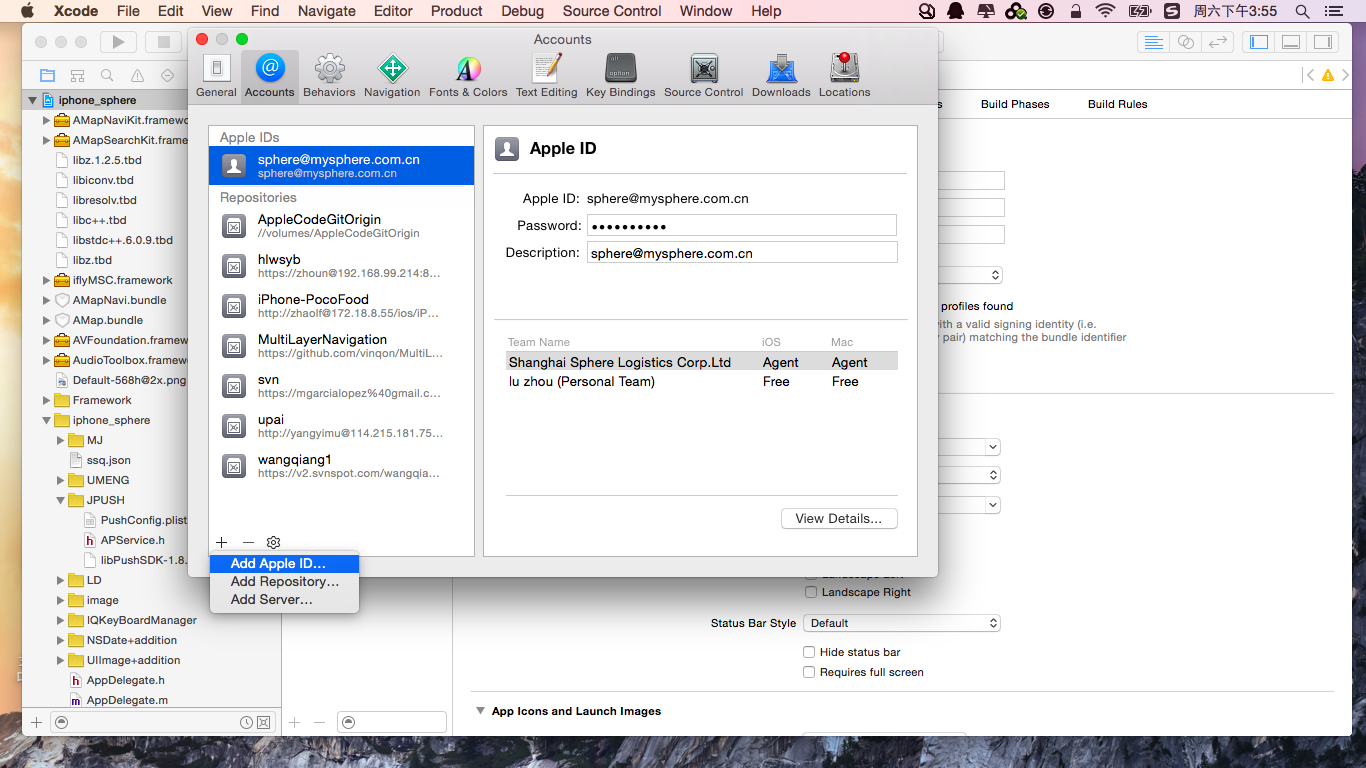This screenshot has width=1366, height=768.
Task: Select the MultiLayerNavigation repository
Action: point(341,345)
